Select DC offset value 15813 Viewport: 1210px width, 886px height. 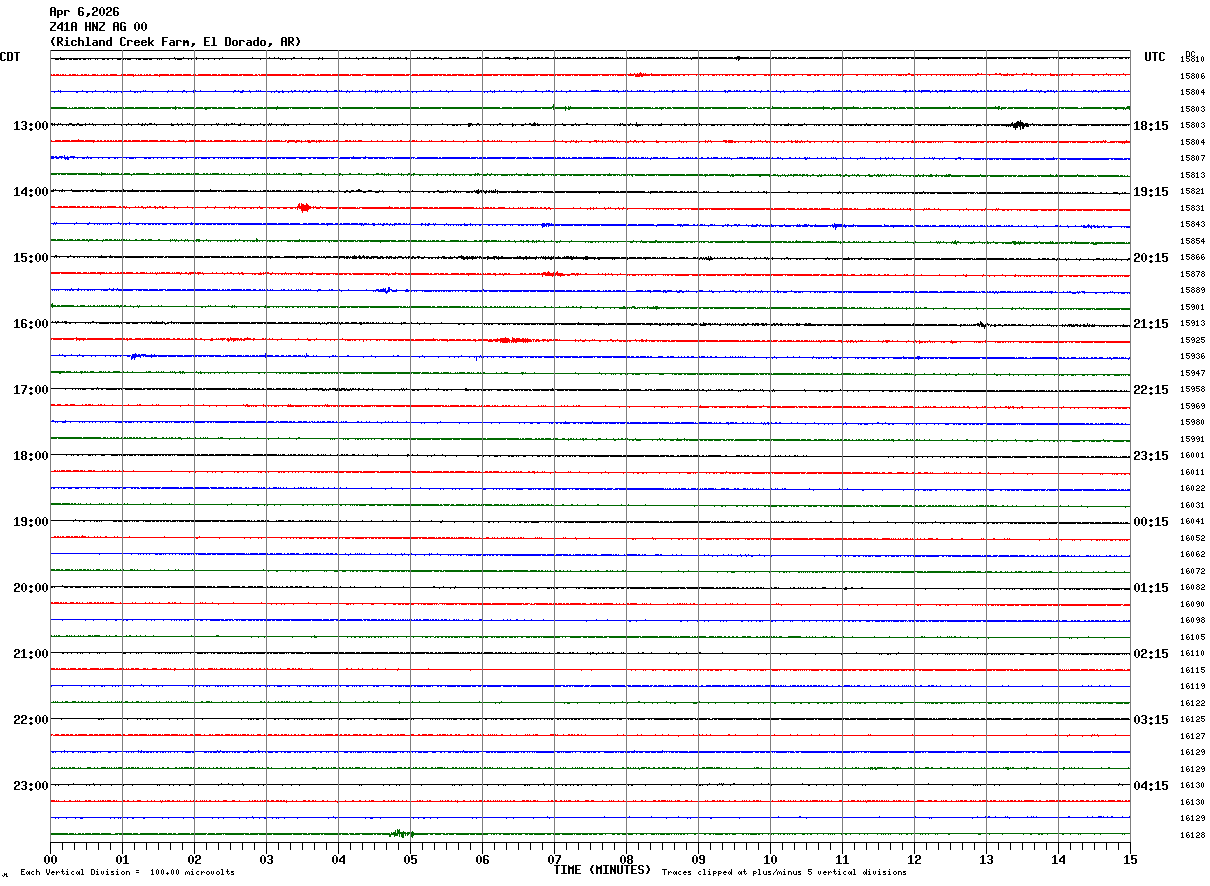(x=1192, y=175)
